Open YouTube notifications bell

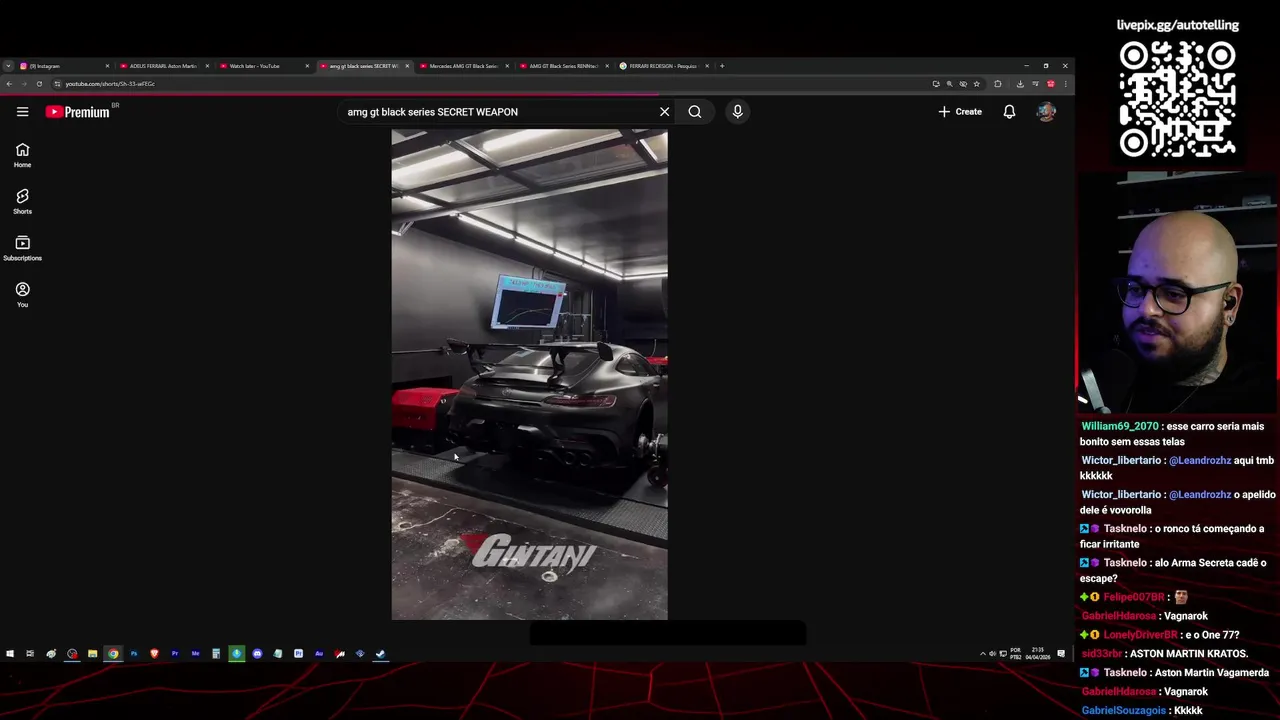coord(1009,112)
